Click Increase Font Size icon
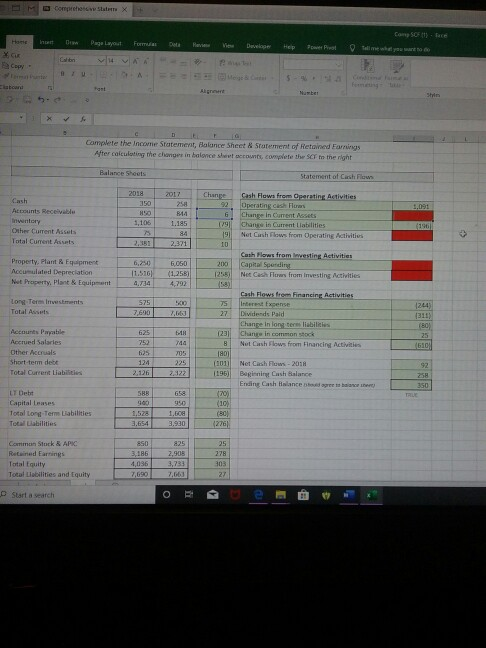Viewport: 486px width, 648px height. click(x=136, y=61)
